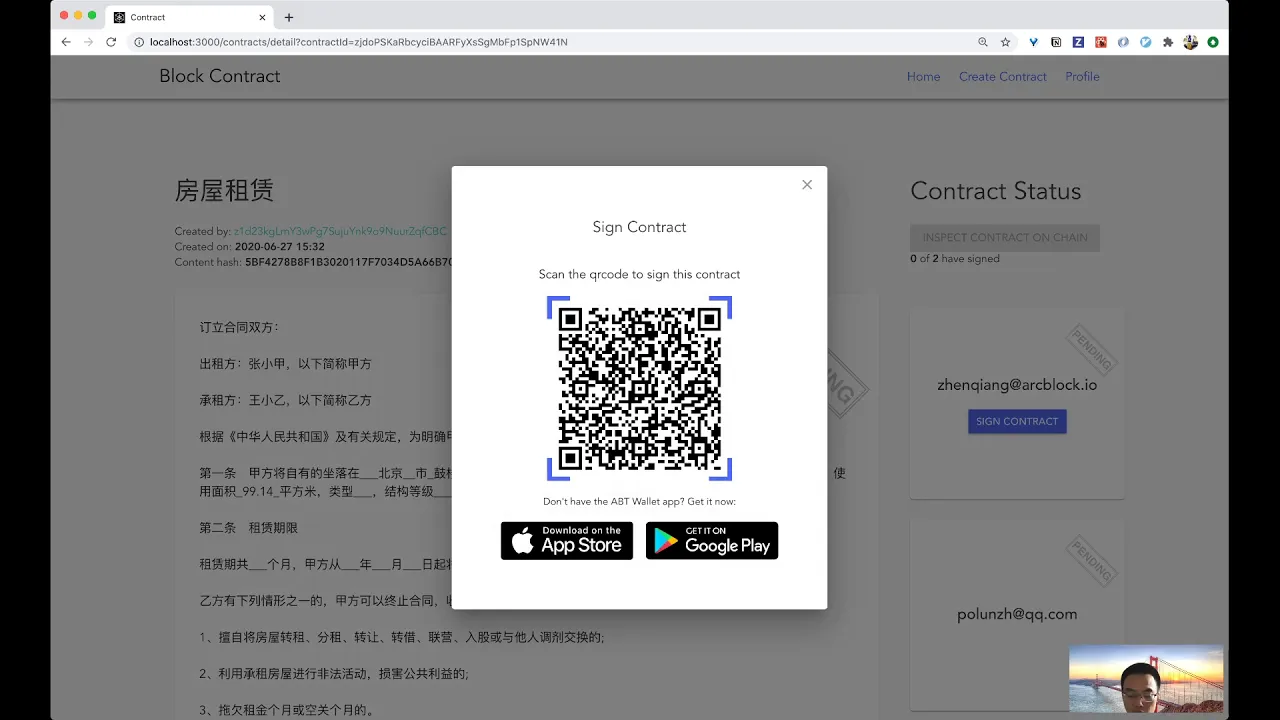Click the blue ring extension icon

1123,42
